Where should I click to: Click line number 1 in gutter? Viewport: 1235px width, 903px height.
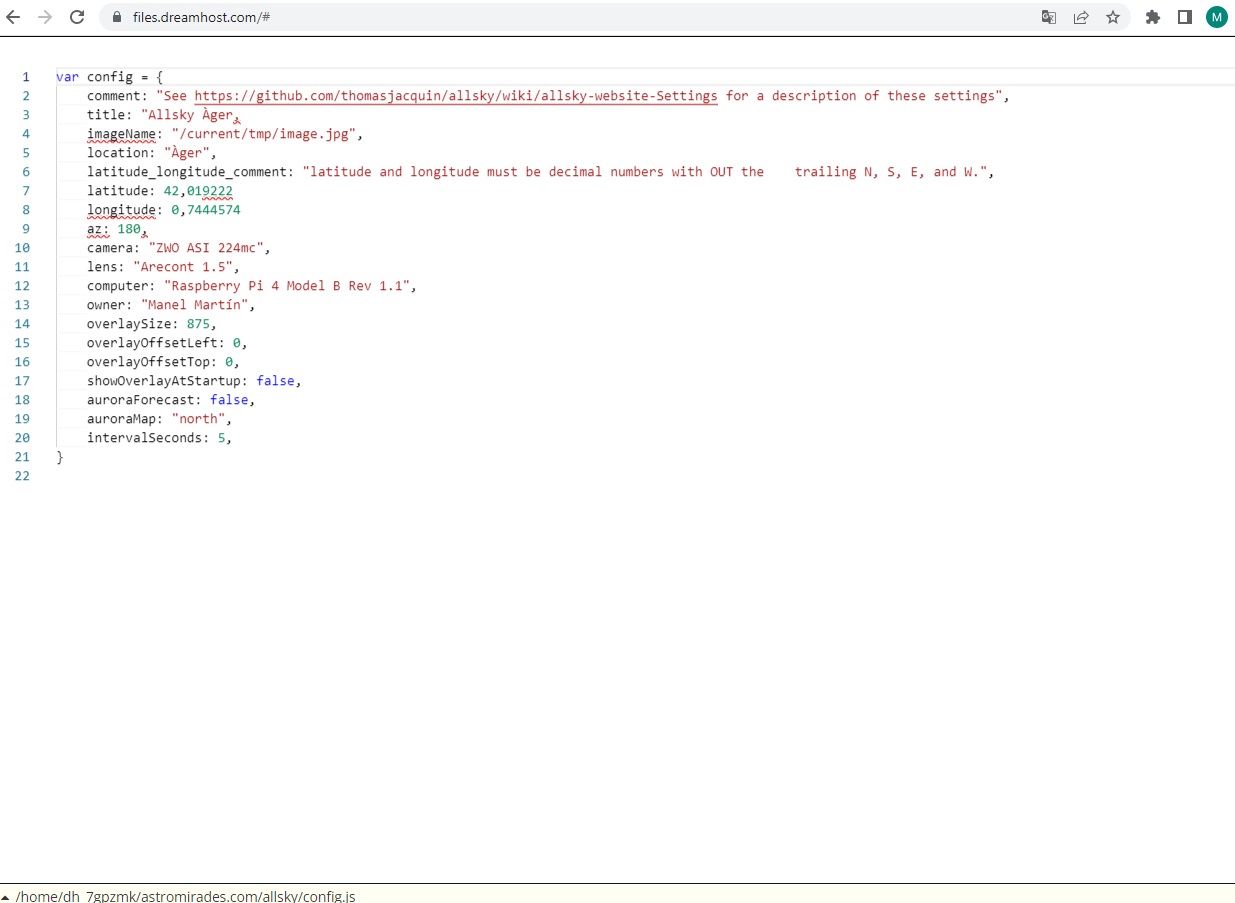pos(26,77)
